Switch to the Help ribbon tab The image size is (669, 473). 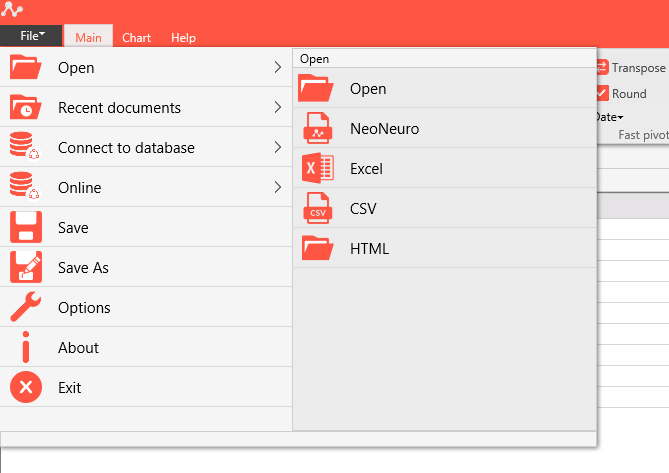[183, 38]
